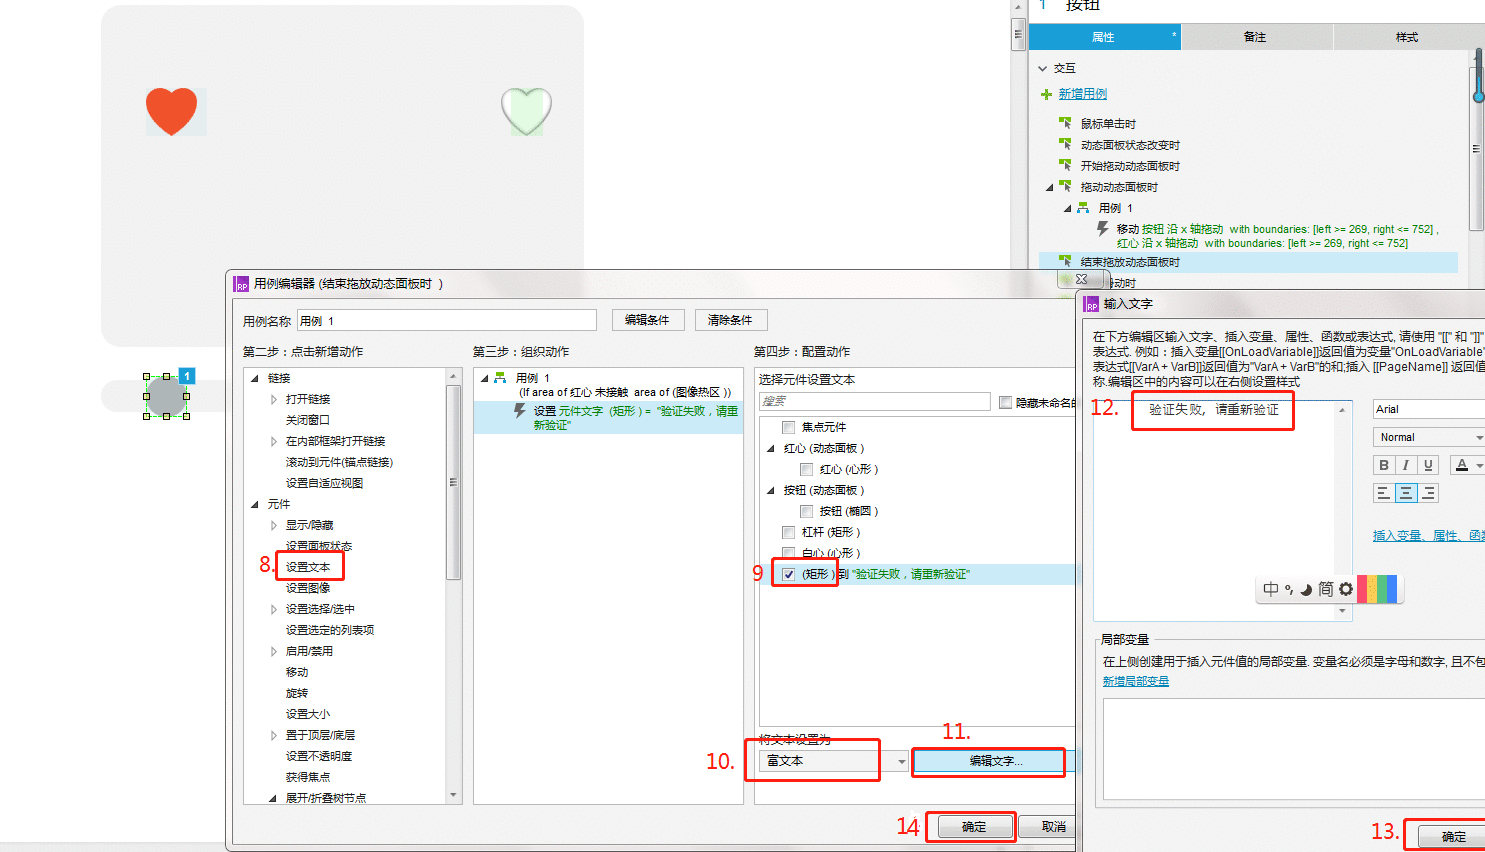Collapse the 链接 actions group
Screen dimensions: 1485x852
click(x=255, y=378)
